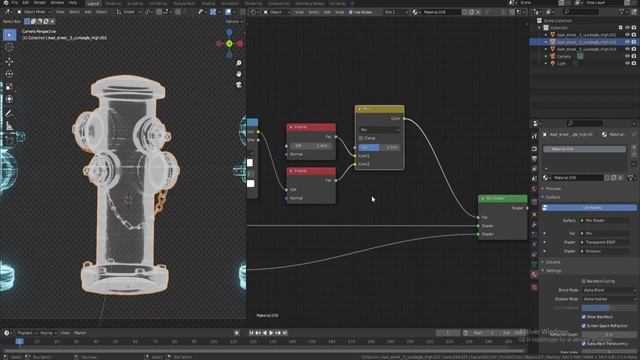Screen dimensions: 640x360
Task: Jump to timeline end button
Action: click(x=285, y=333)
